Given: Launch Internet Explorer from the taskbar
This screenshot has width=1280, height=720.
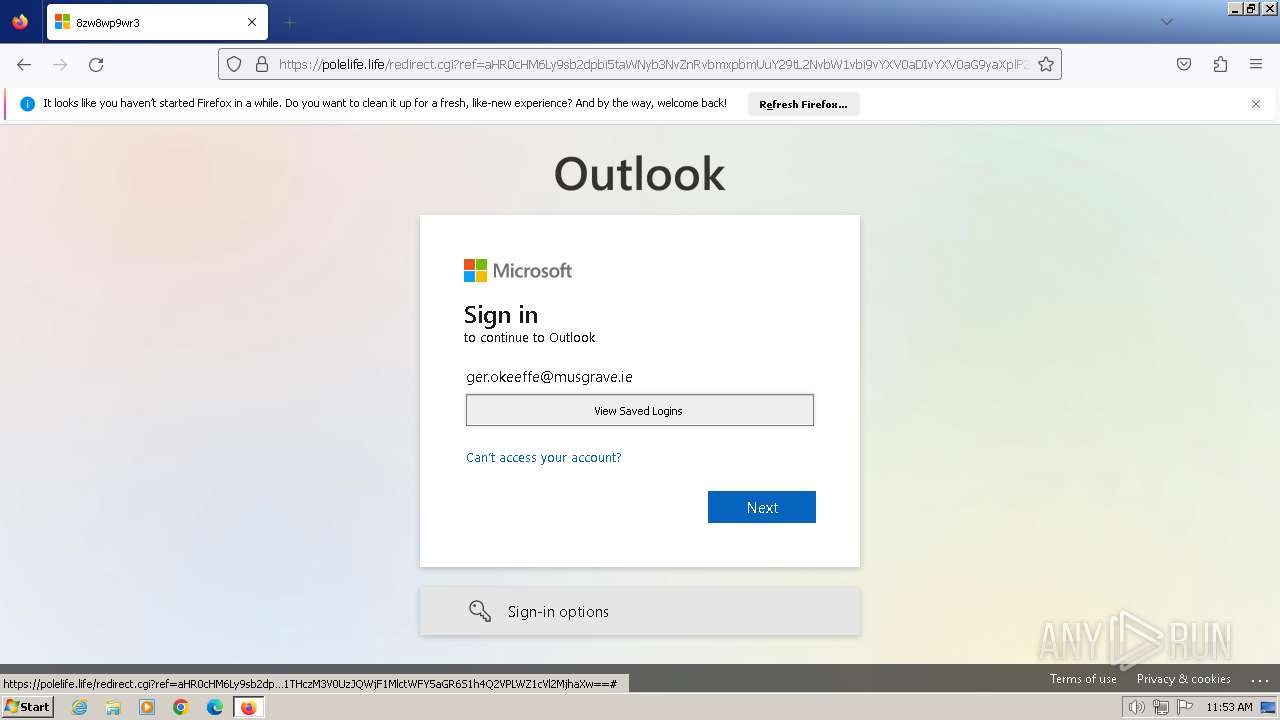Looking at the screenshot, I should coord(79,707).
